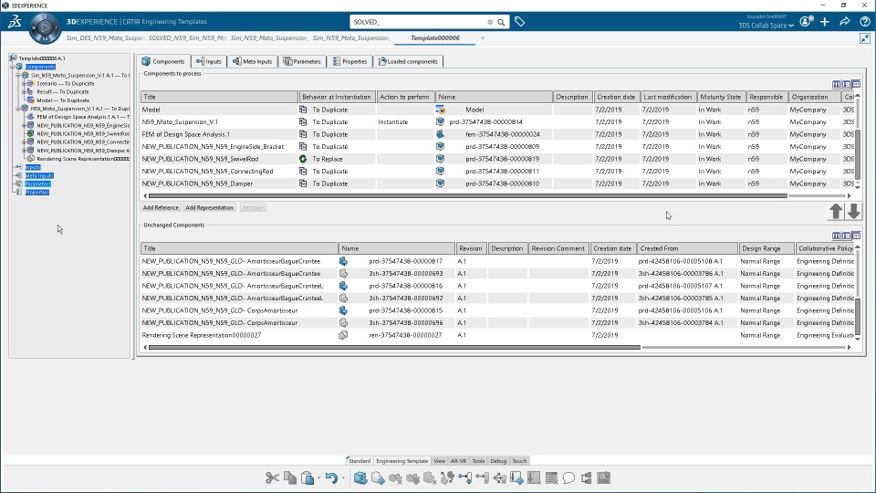Select the Properties tree item
876x493 pixels.
pos(37,192)
